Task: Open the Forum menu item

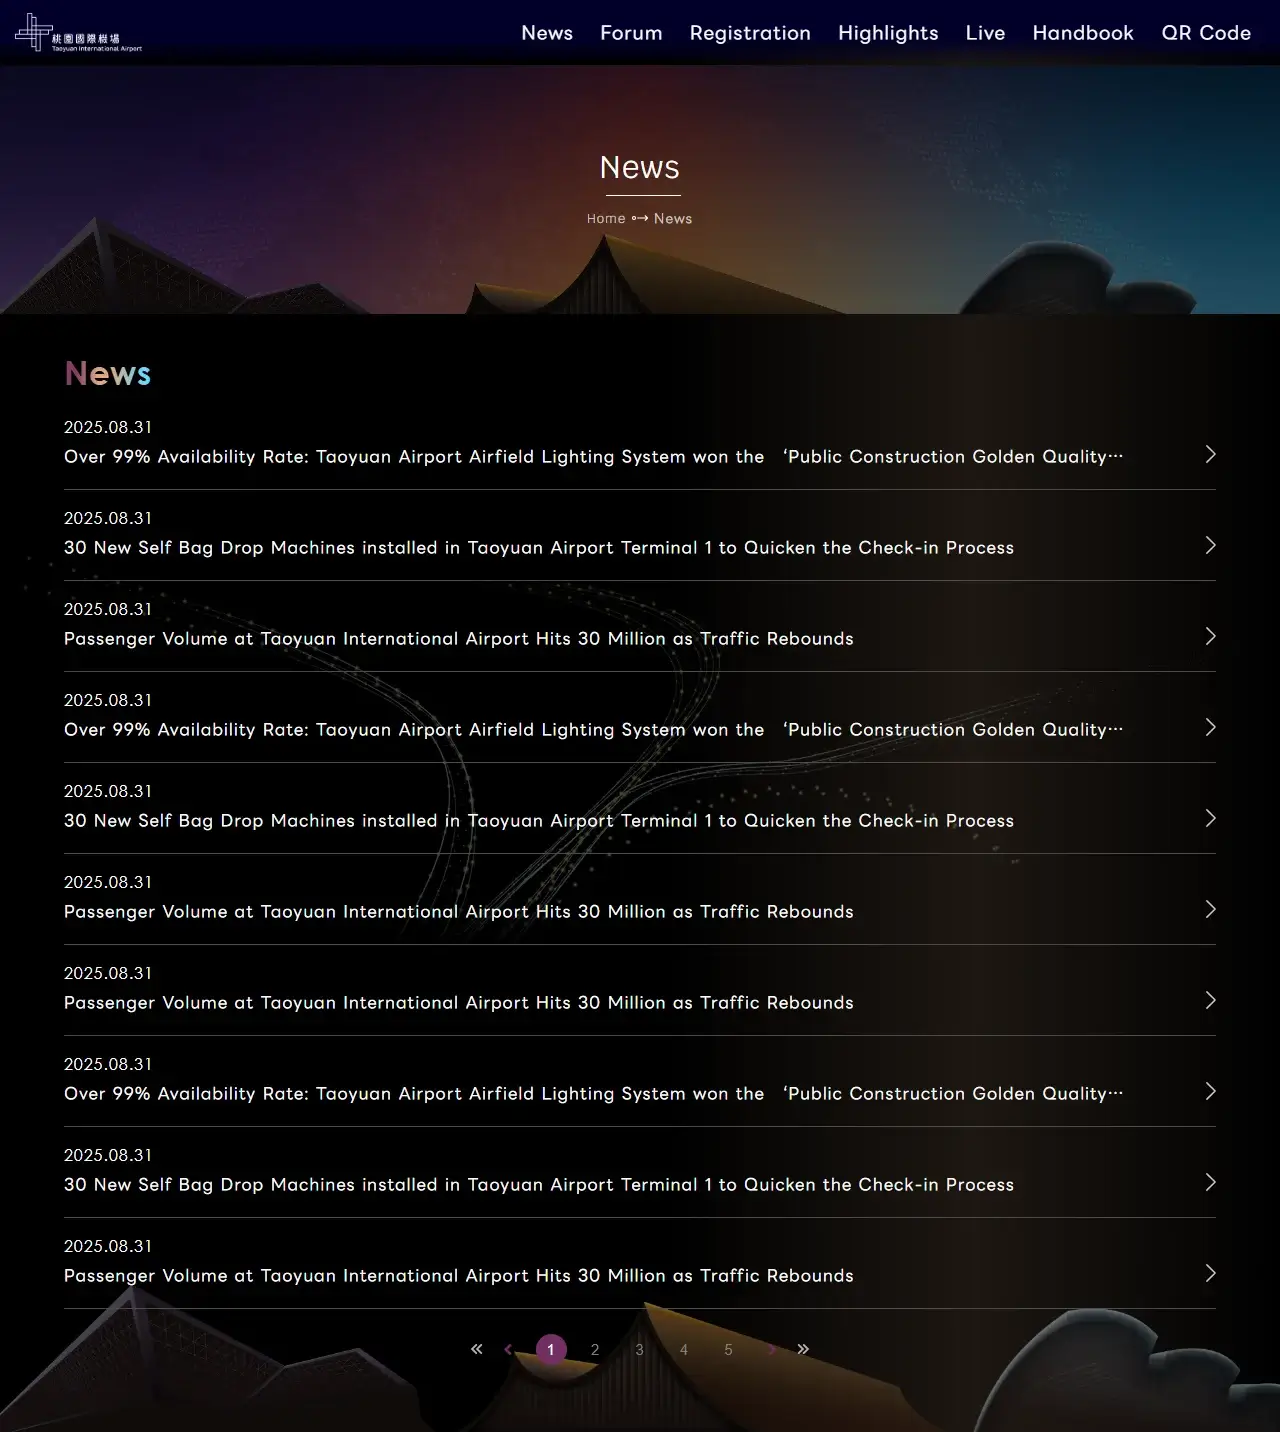Action: (x=631, y=33)
